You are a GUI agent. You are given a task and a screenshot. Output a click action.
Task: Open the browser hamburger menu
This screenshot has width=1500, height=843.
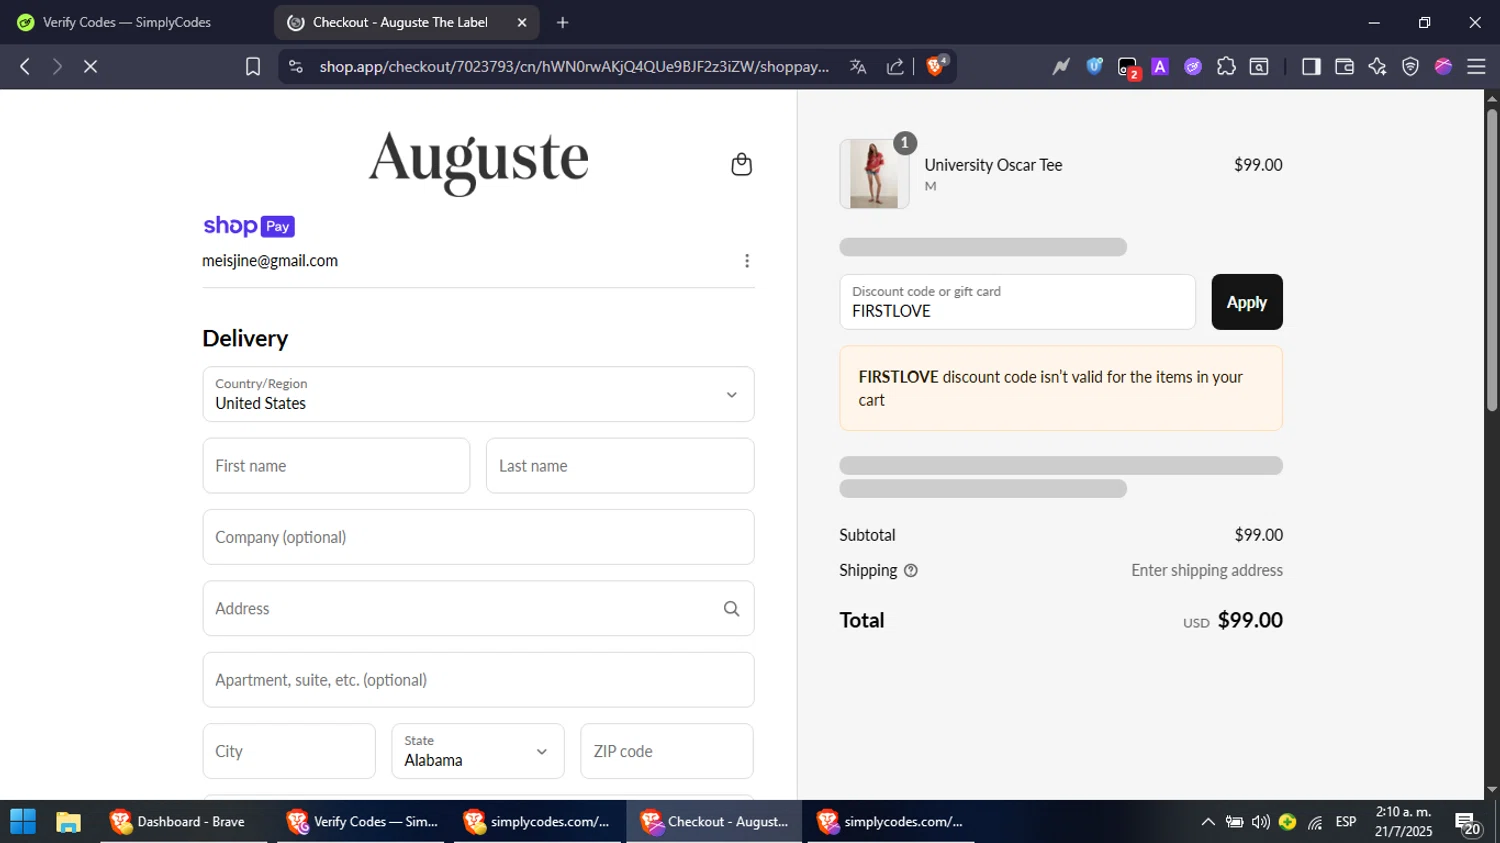(x=1476, y=67)
